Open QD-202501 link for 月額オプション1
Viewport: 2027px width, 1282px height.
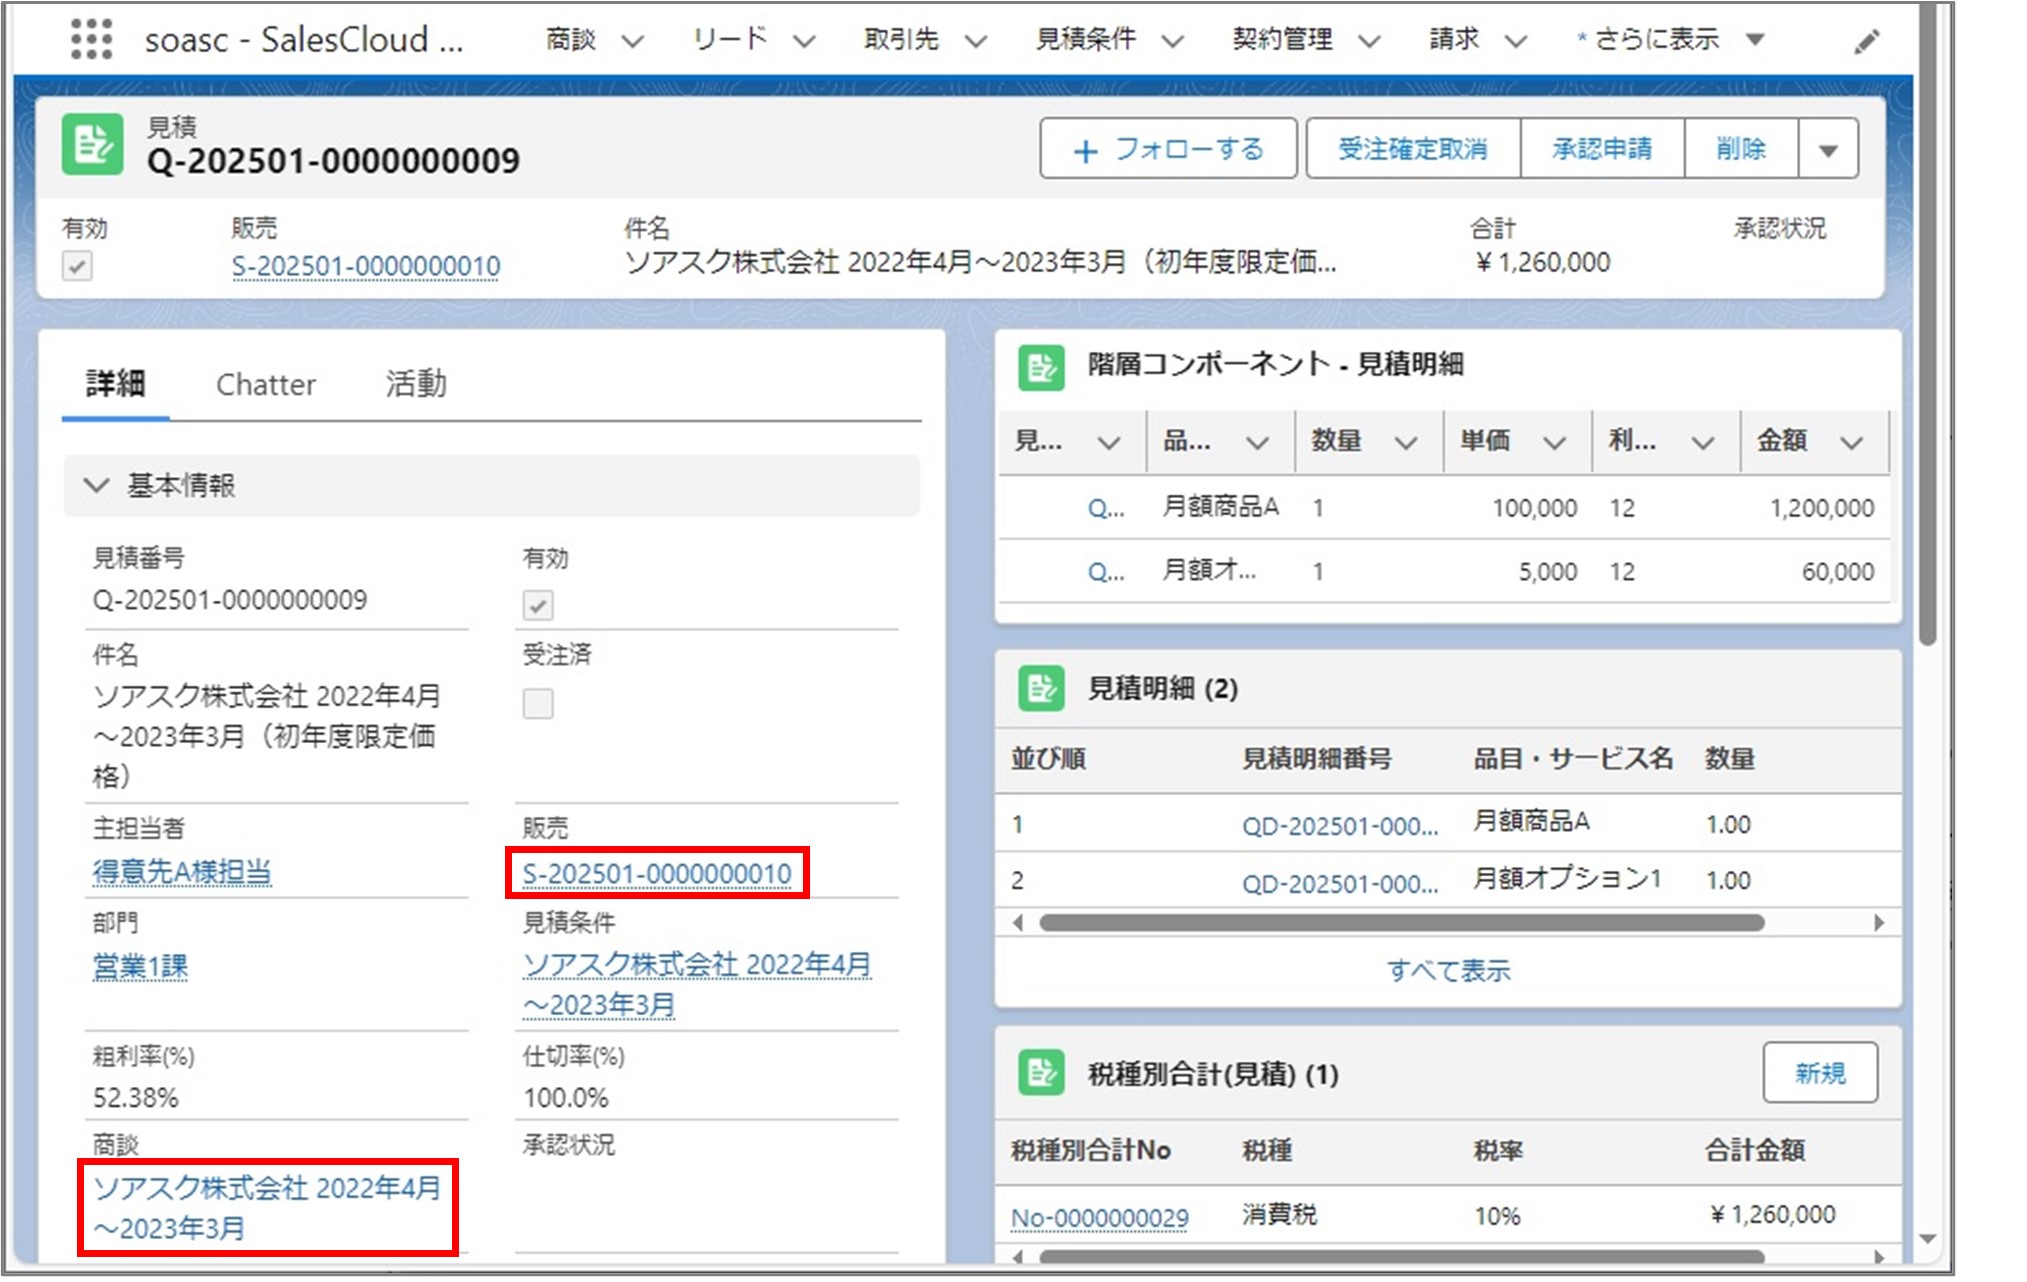(x=1340, y=883)
